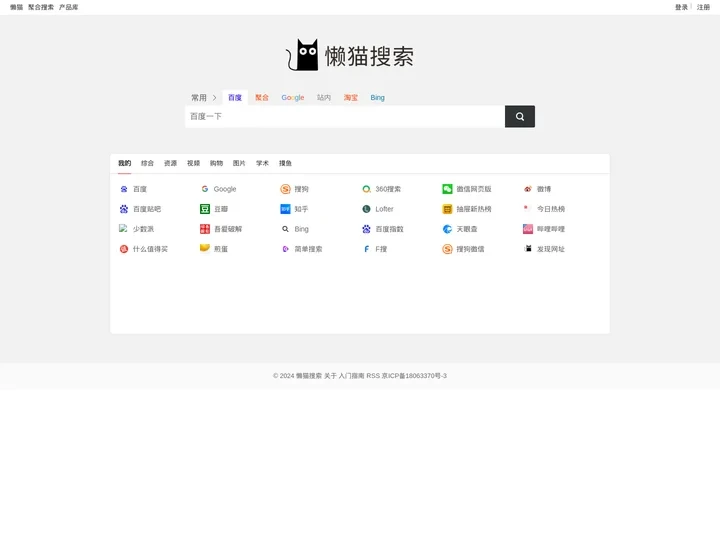Open the 少数派 icon

(123, 228)
